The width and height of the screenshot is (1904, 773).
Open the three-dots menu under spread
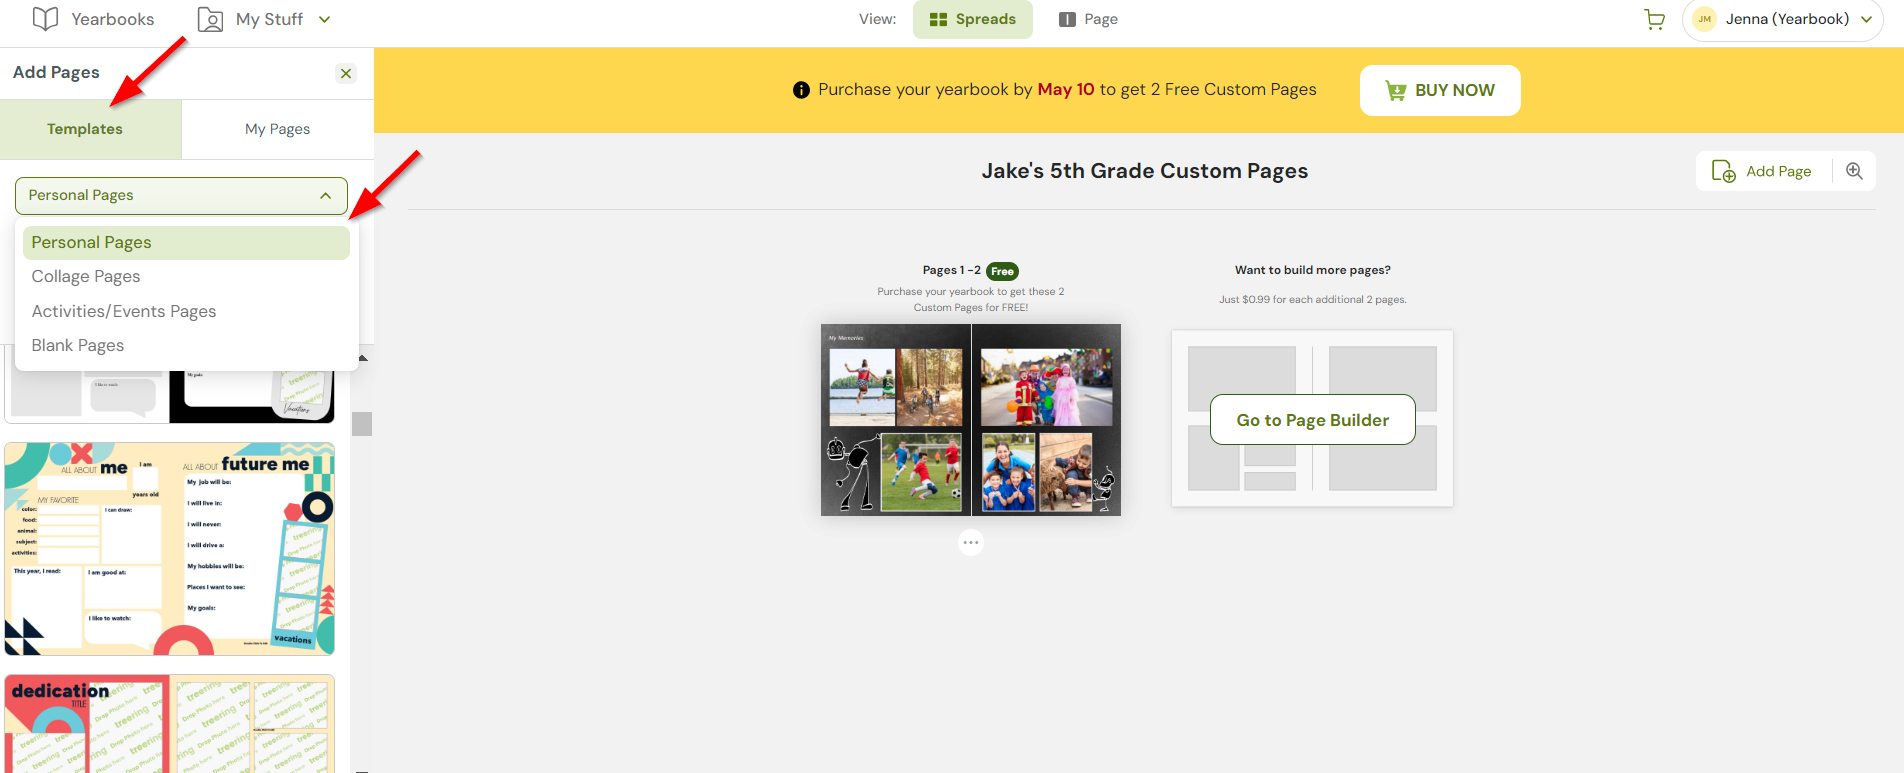tap(971, 543)
